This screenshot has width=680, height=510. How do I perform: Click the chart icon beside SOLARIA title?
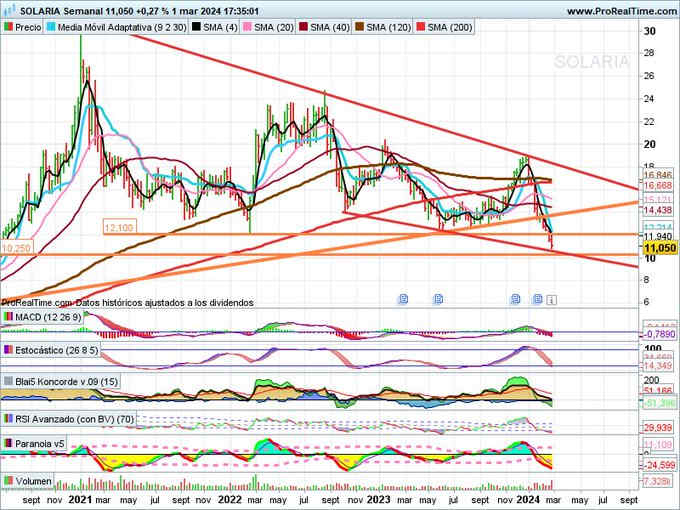click(9, 10)
